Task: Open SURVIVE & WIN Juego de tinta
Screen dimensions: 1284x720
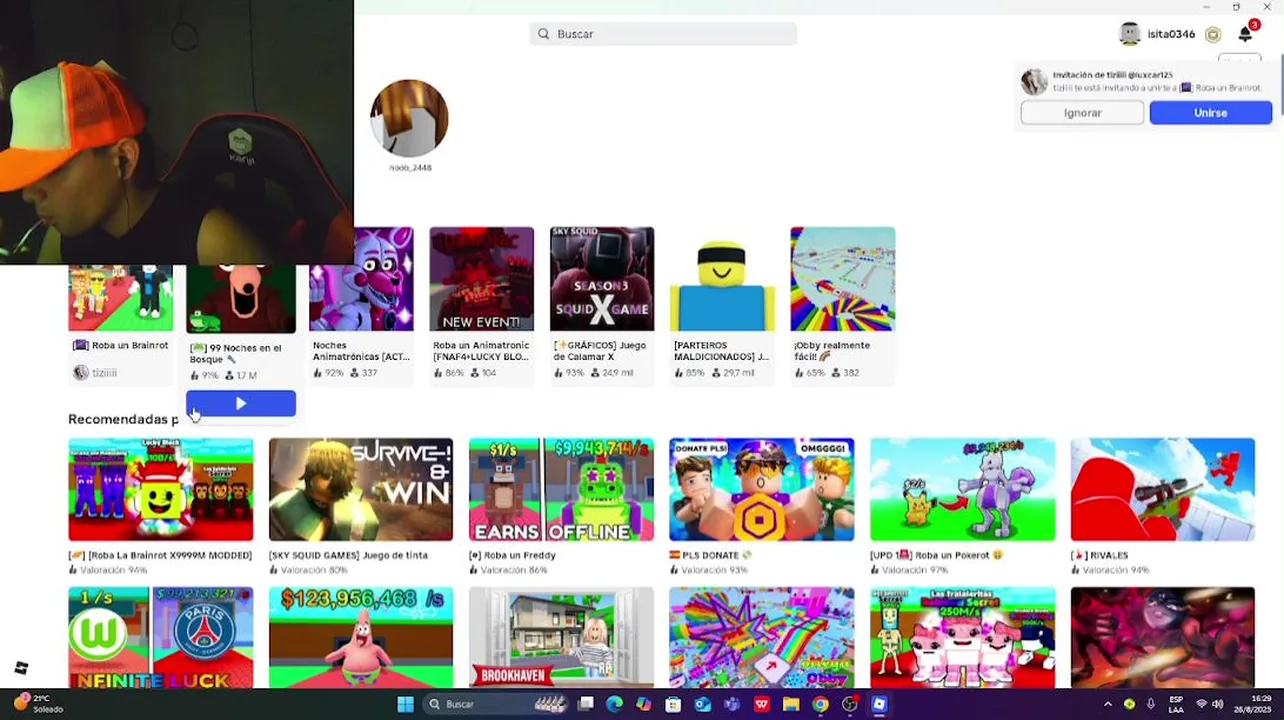Action: click(361, 490)
